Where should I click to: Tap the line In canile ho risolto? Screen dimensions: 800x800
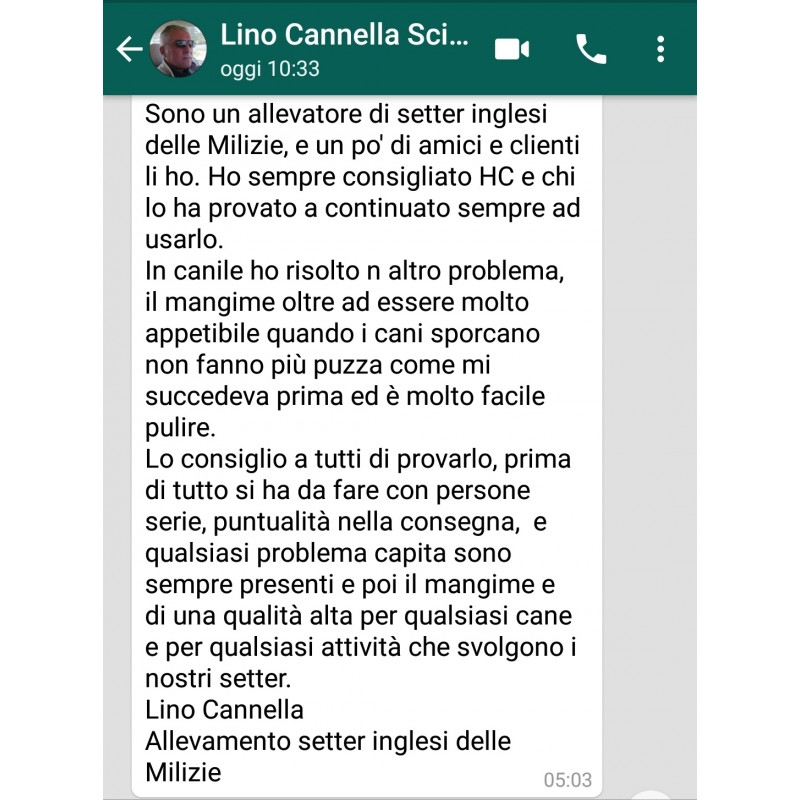click(x=355, y=271)
